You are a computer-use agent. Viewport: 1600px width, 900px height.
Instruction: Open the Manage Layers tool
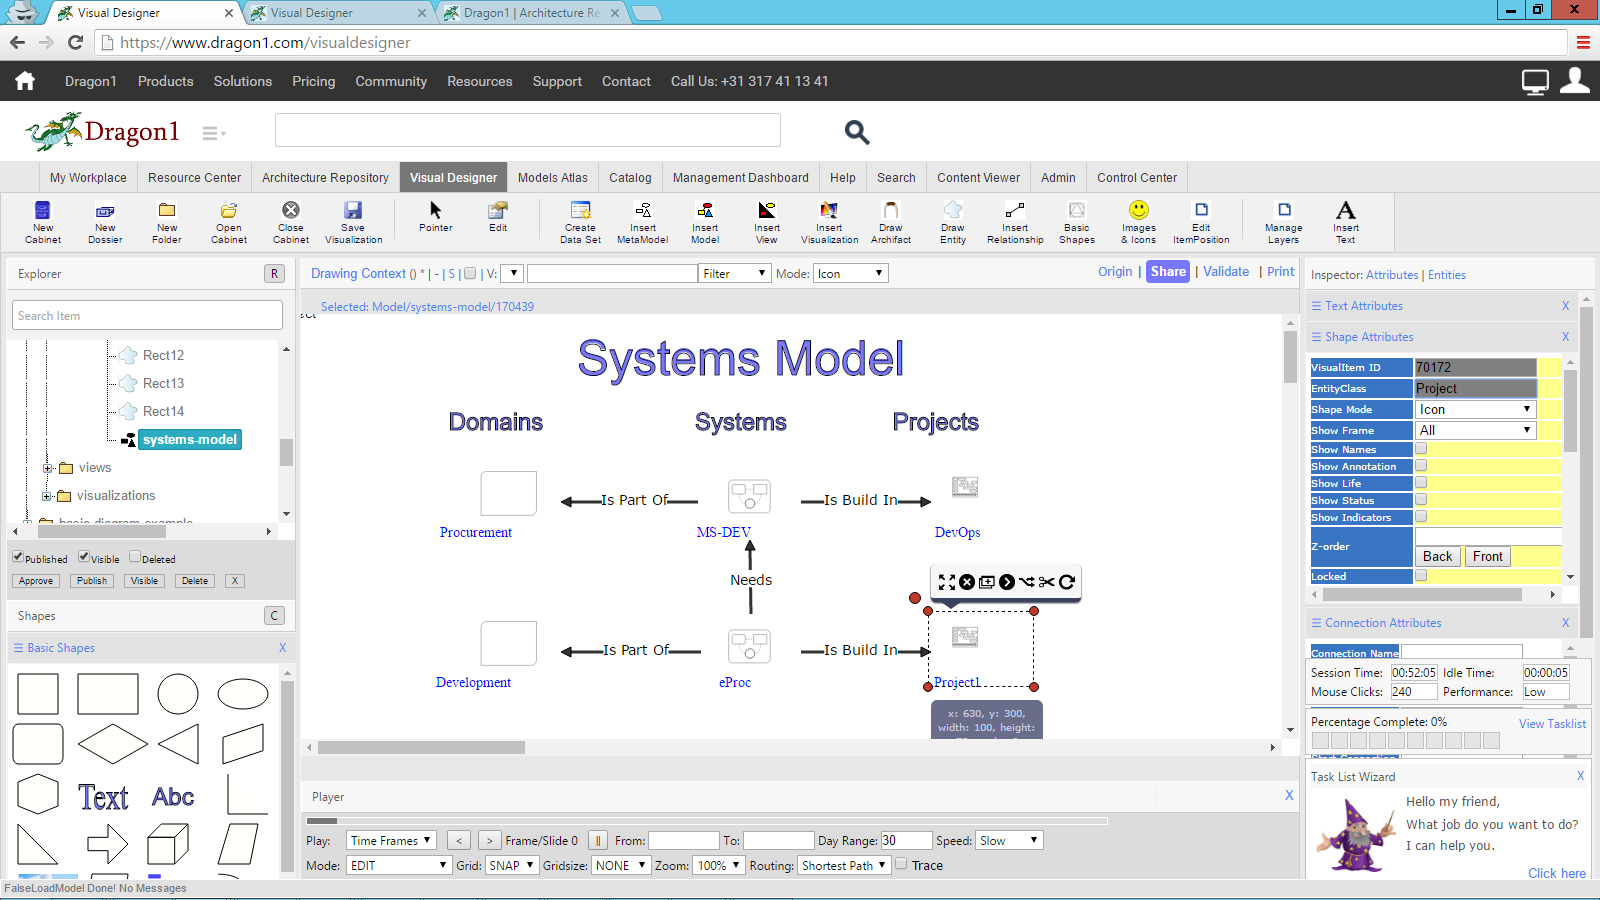click(1283, 220)
